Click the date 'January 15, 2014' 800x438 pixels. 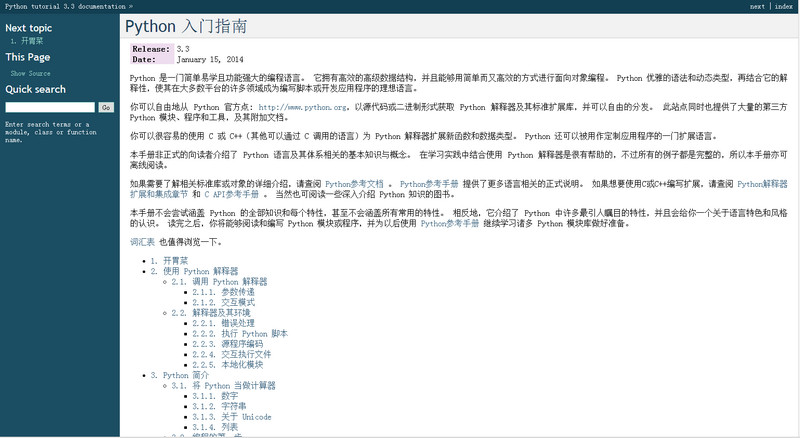[x=210, y=59]
